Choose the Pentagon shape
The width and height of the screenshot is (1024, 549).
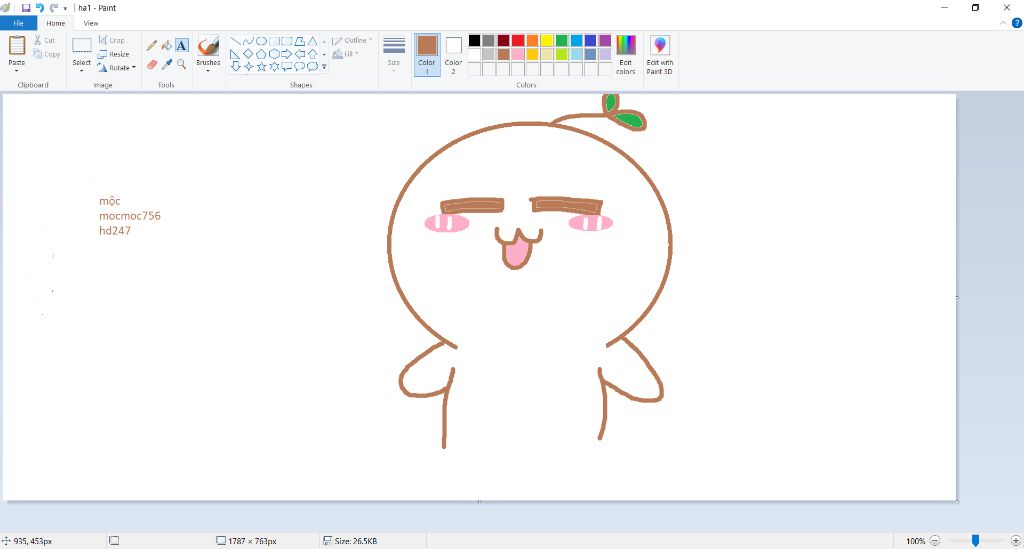261,54
